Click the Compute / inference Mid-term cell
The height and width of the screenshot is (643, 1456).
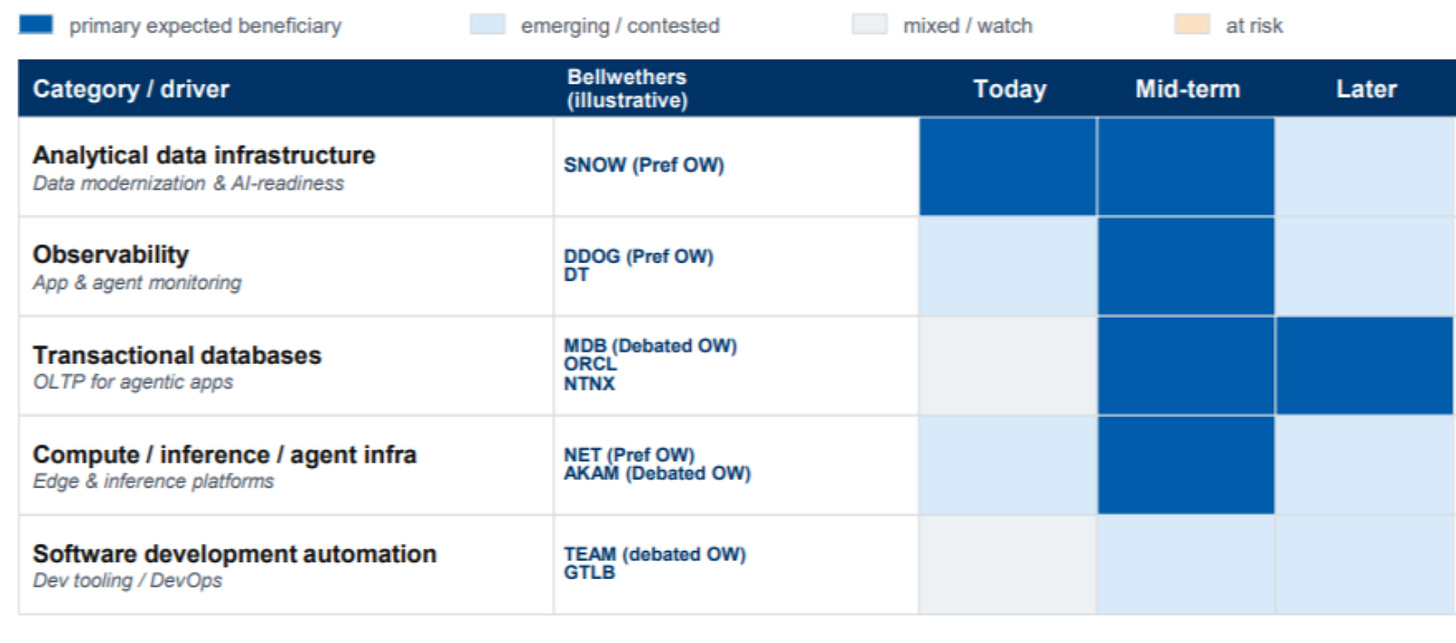coord(1186,465)
